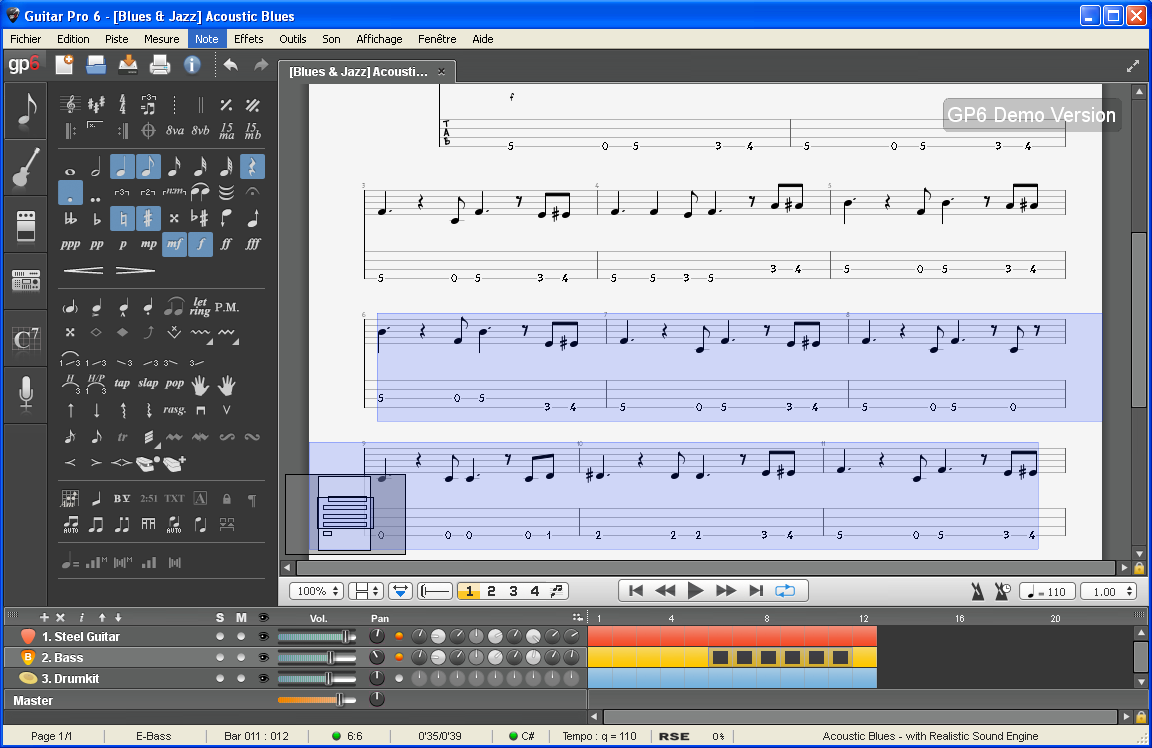Apply palm mute P.M. effect
This screenshot has height=748, width=1152.
pyautogui.click(x=227, y=307)
